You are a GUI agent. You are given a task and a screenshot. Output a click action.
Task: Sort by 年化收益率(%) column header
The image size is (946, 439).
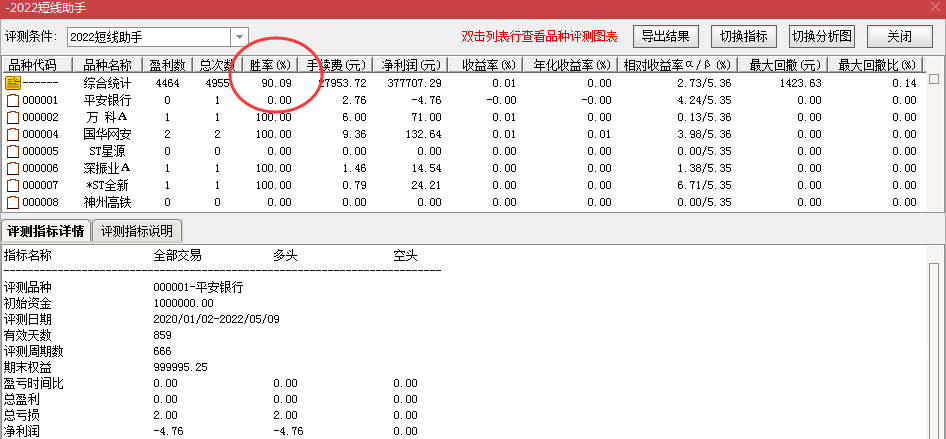(x=571, y=65)
